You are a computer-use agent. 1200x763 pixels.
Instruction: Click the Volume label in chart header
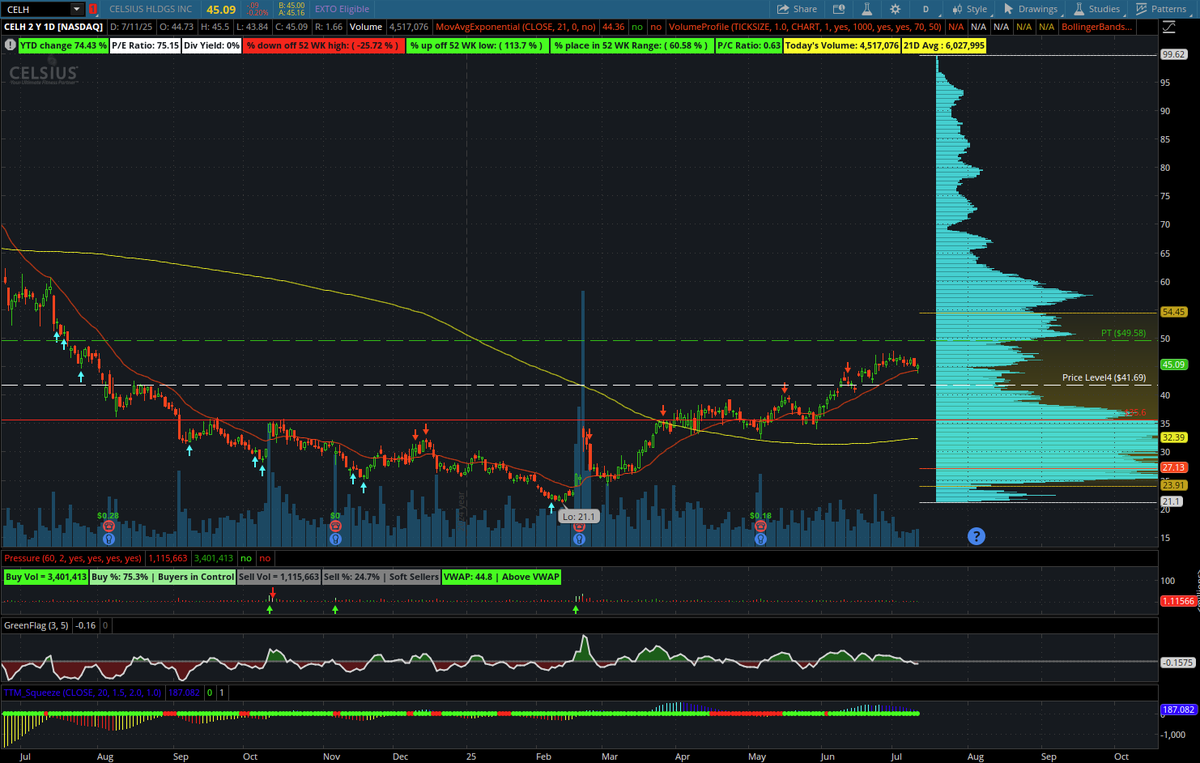pyautogui.click(x=365, y=27)
